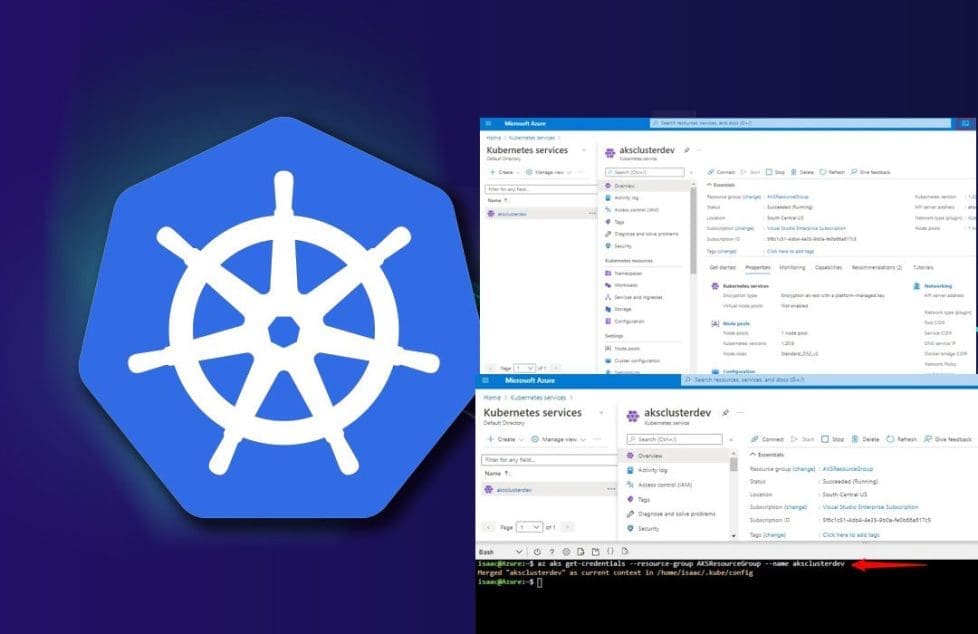
Task: Open Namespaces in the upper portal menu
Action: tap(627, 273)
